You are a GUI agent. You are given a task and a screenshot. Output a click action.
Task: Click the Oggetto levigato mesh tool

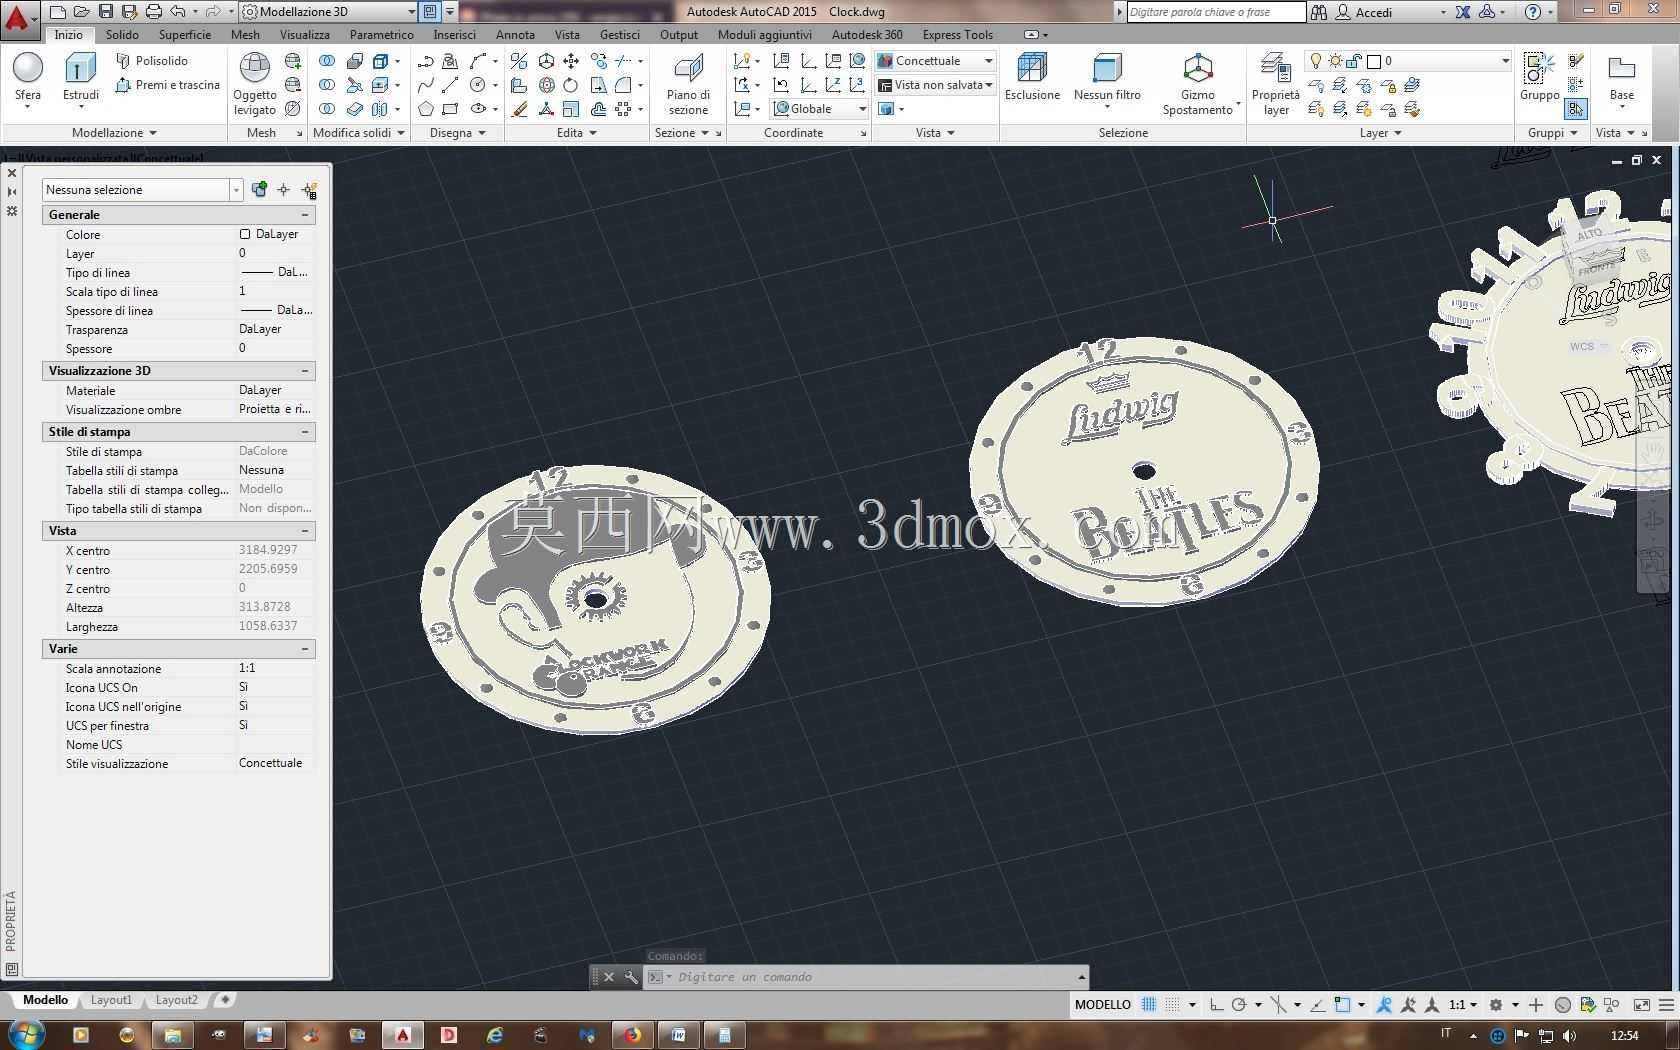click(x=255, y=84)
